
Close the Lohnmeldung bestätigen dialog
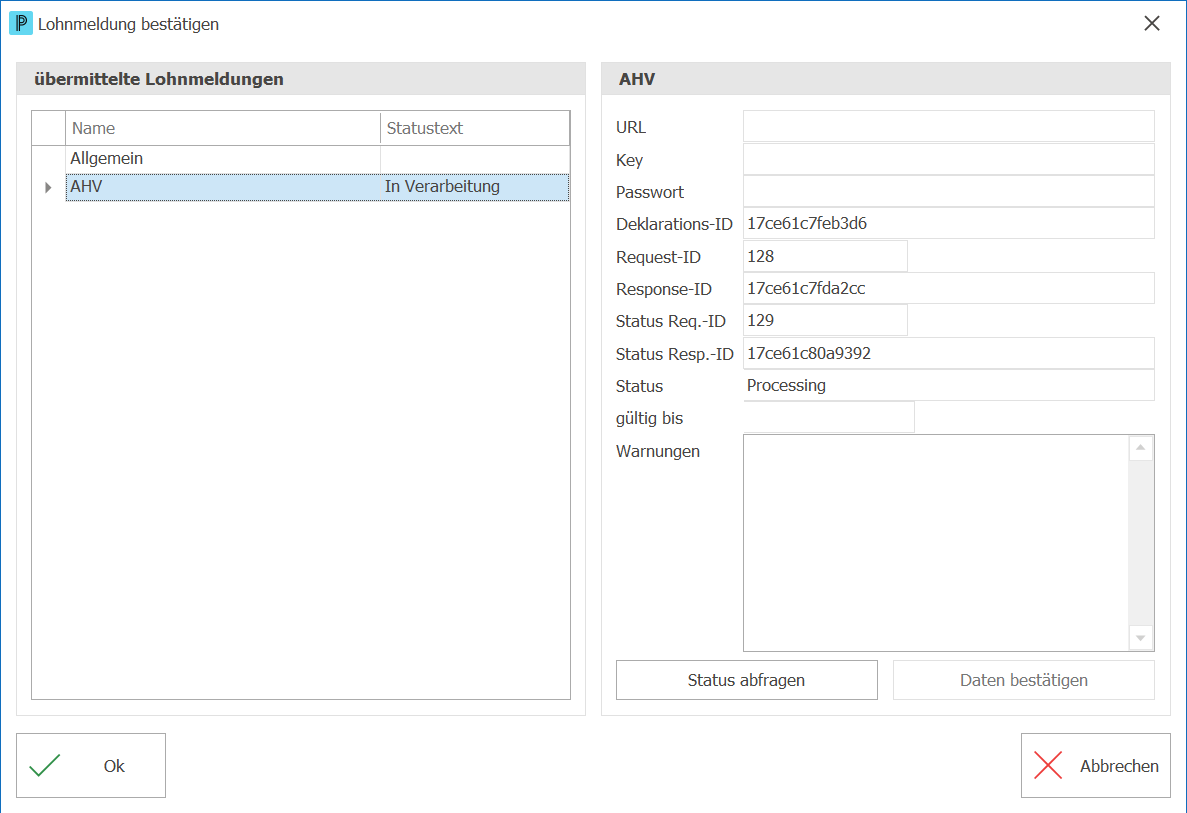(1151, 23)
